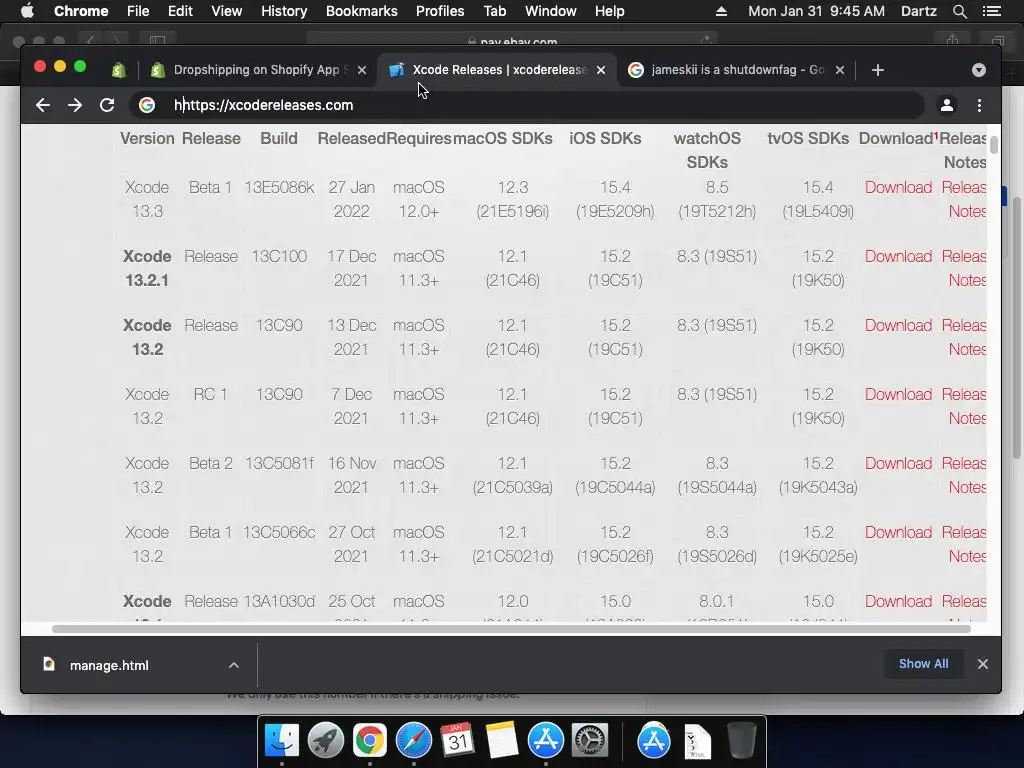Download Xcode 13.2.1 Release 13C100
The image size is (1024, 768).
coord(898,257)
